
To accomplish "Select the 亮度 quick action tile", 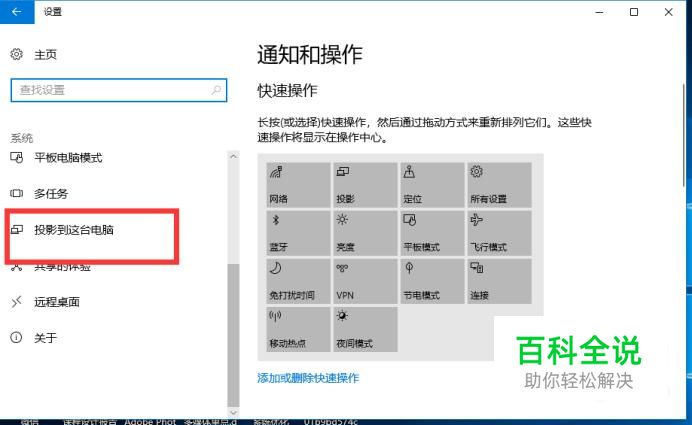I will 365,233.
